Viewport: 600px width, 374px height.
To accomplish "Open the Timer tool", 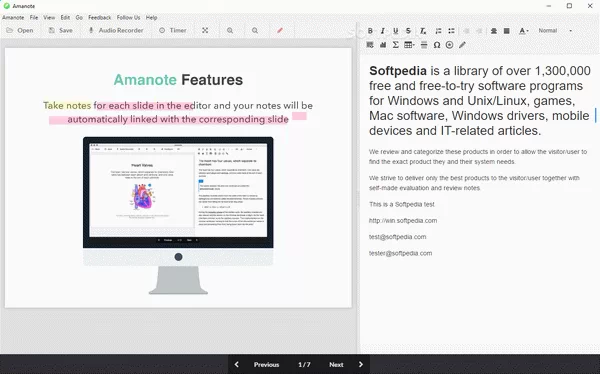I will point(173,30).
